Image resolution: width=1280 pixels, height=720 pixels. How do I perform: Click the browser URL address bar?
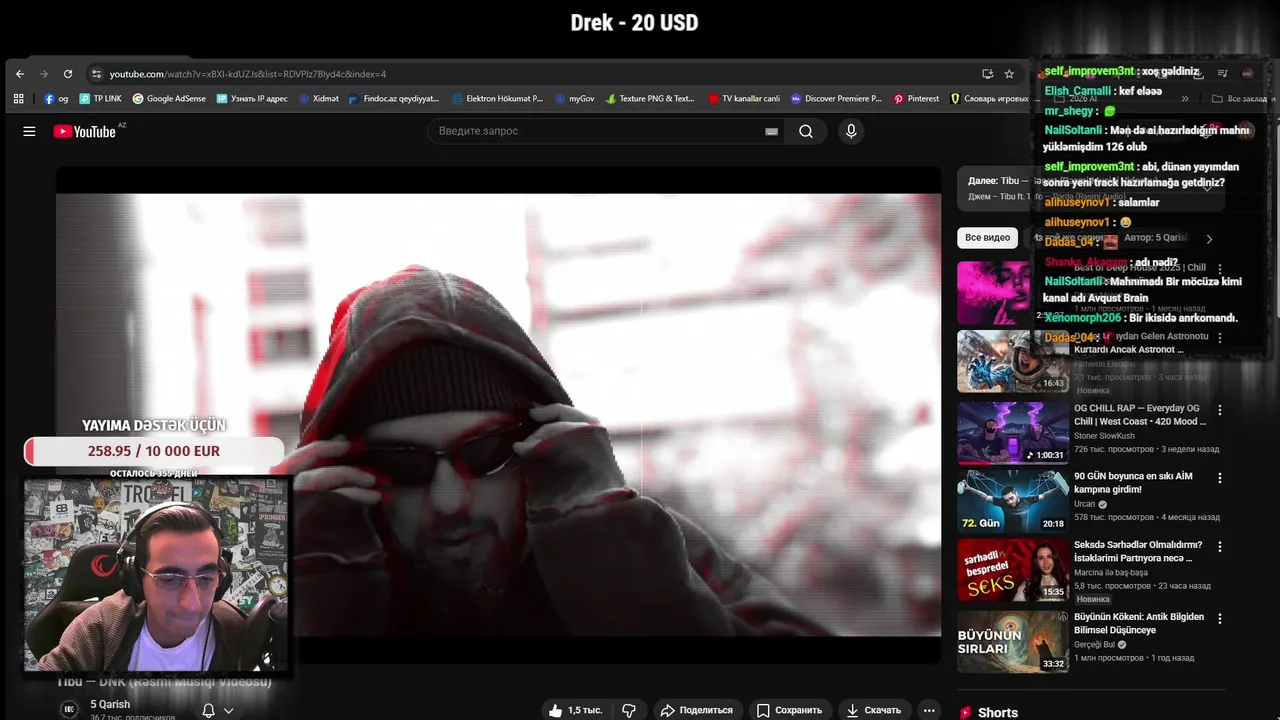point(540,74)
